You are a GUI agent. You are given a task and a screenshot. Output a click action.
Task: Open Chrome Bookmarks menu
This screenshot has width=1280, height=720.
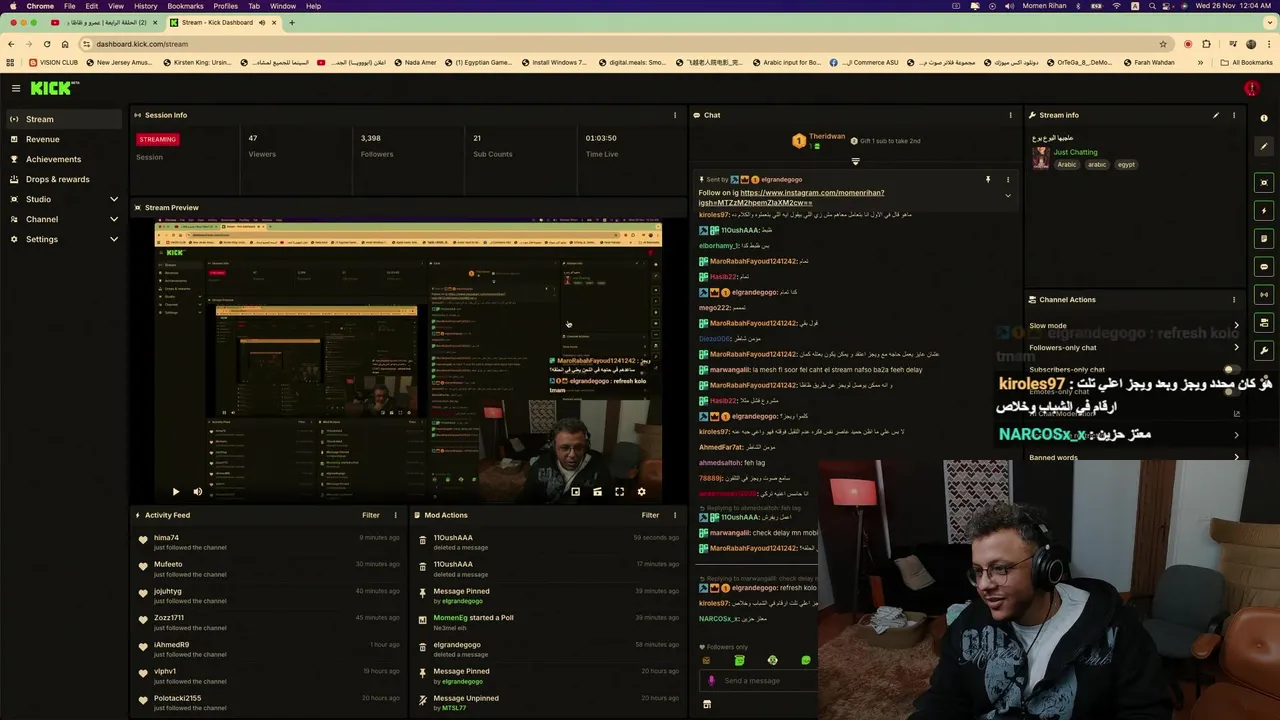(185, 6)
